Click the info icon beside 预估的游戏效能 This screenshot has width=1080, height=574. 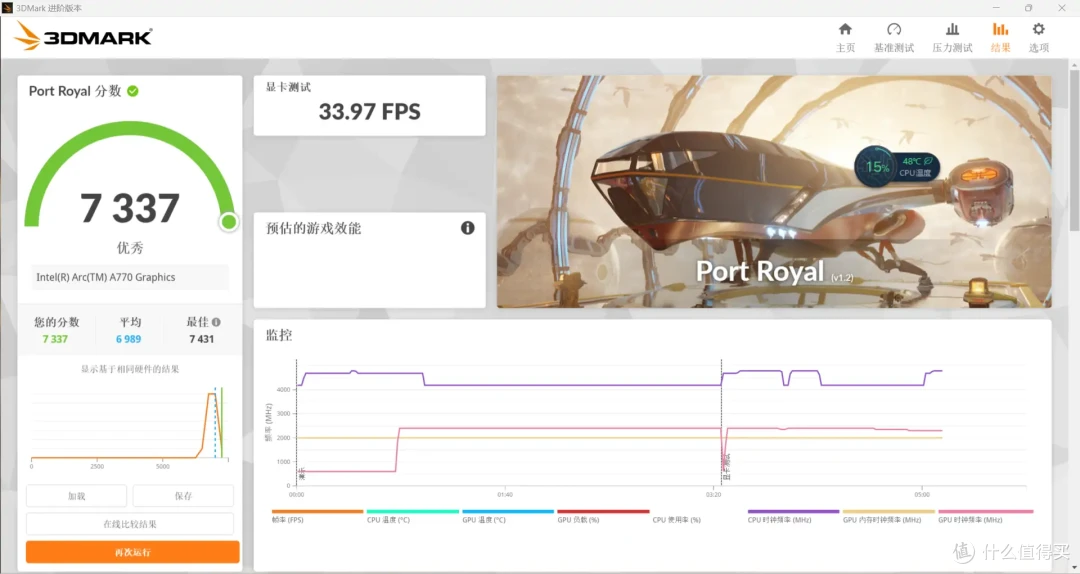coord(468,228)
